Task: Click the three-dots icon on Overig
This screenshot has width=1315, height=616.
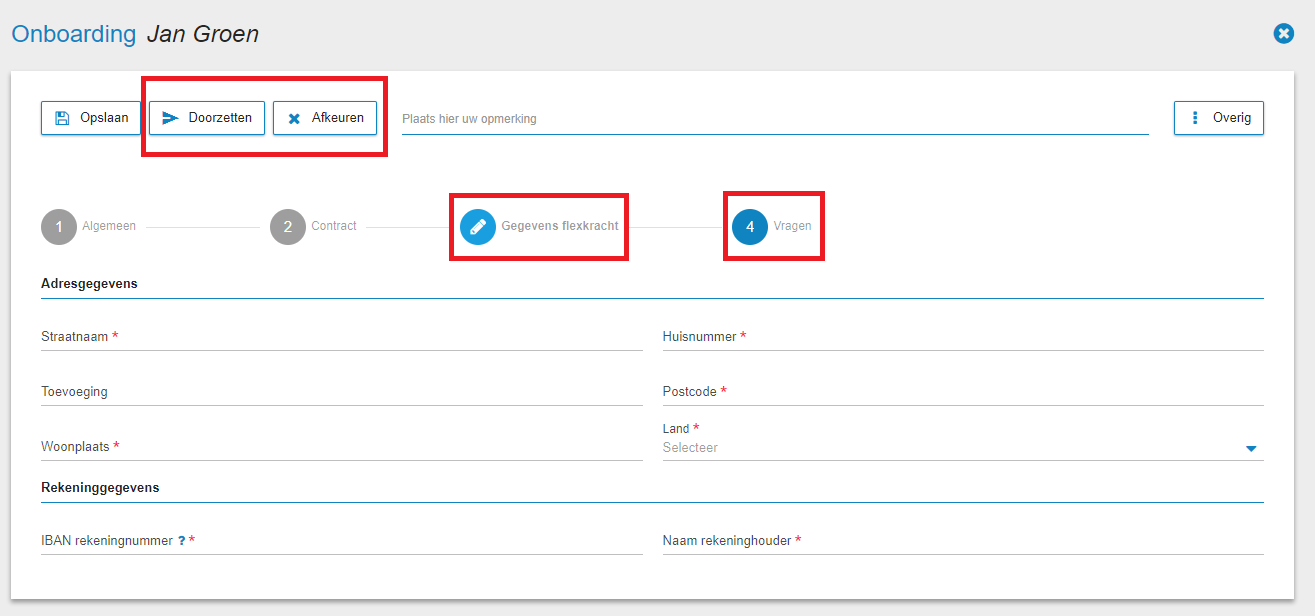Action: point(1194,118)
